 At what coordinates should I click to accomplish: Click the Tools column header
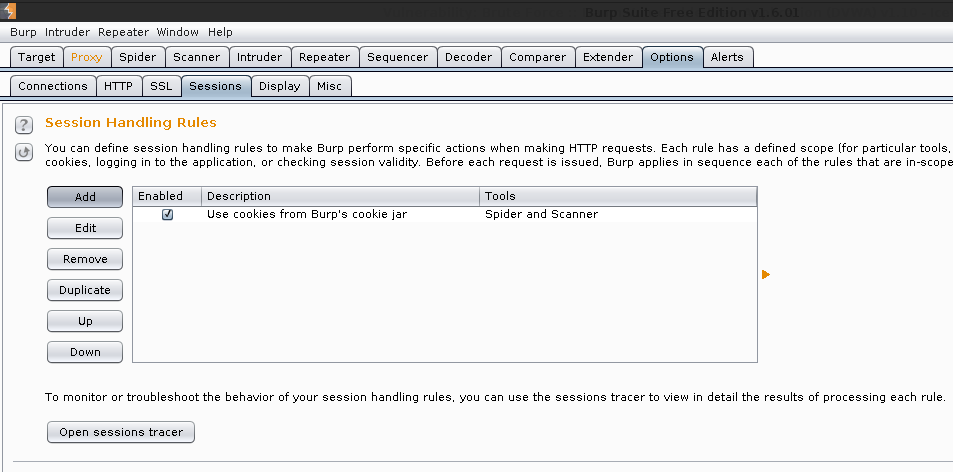tap(618, 196)
